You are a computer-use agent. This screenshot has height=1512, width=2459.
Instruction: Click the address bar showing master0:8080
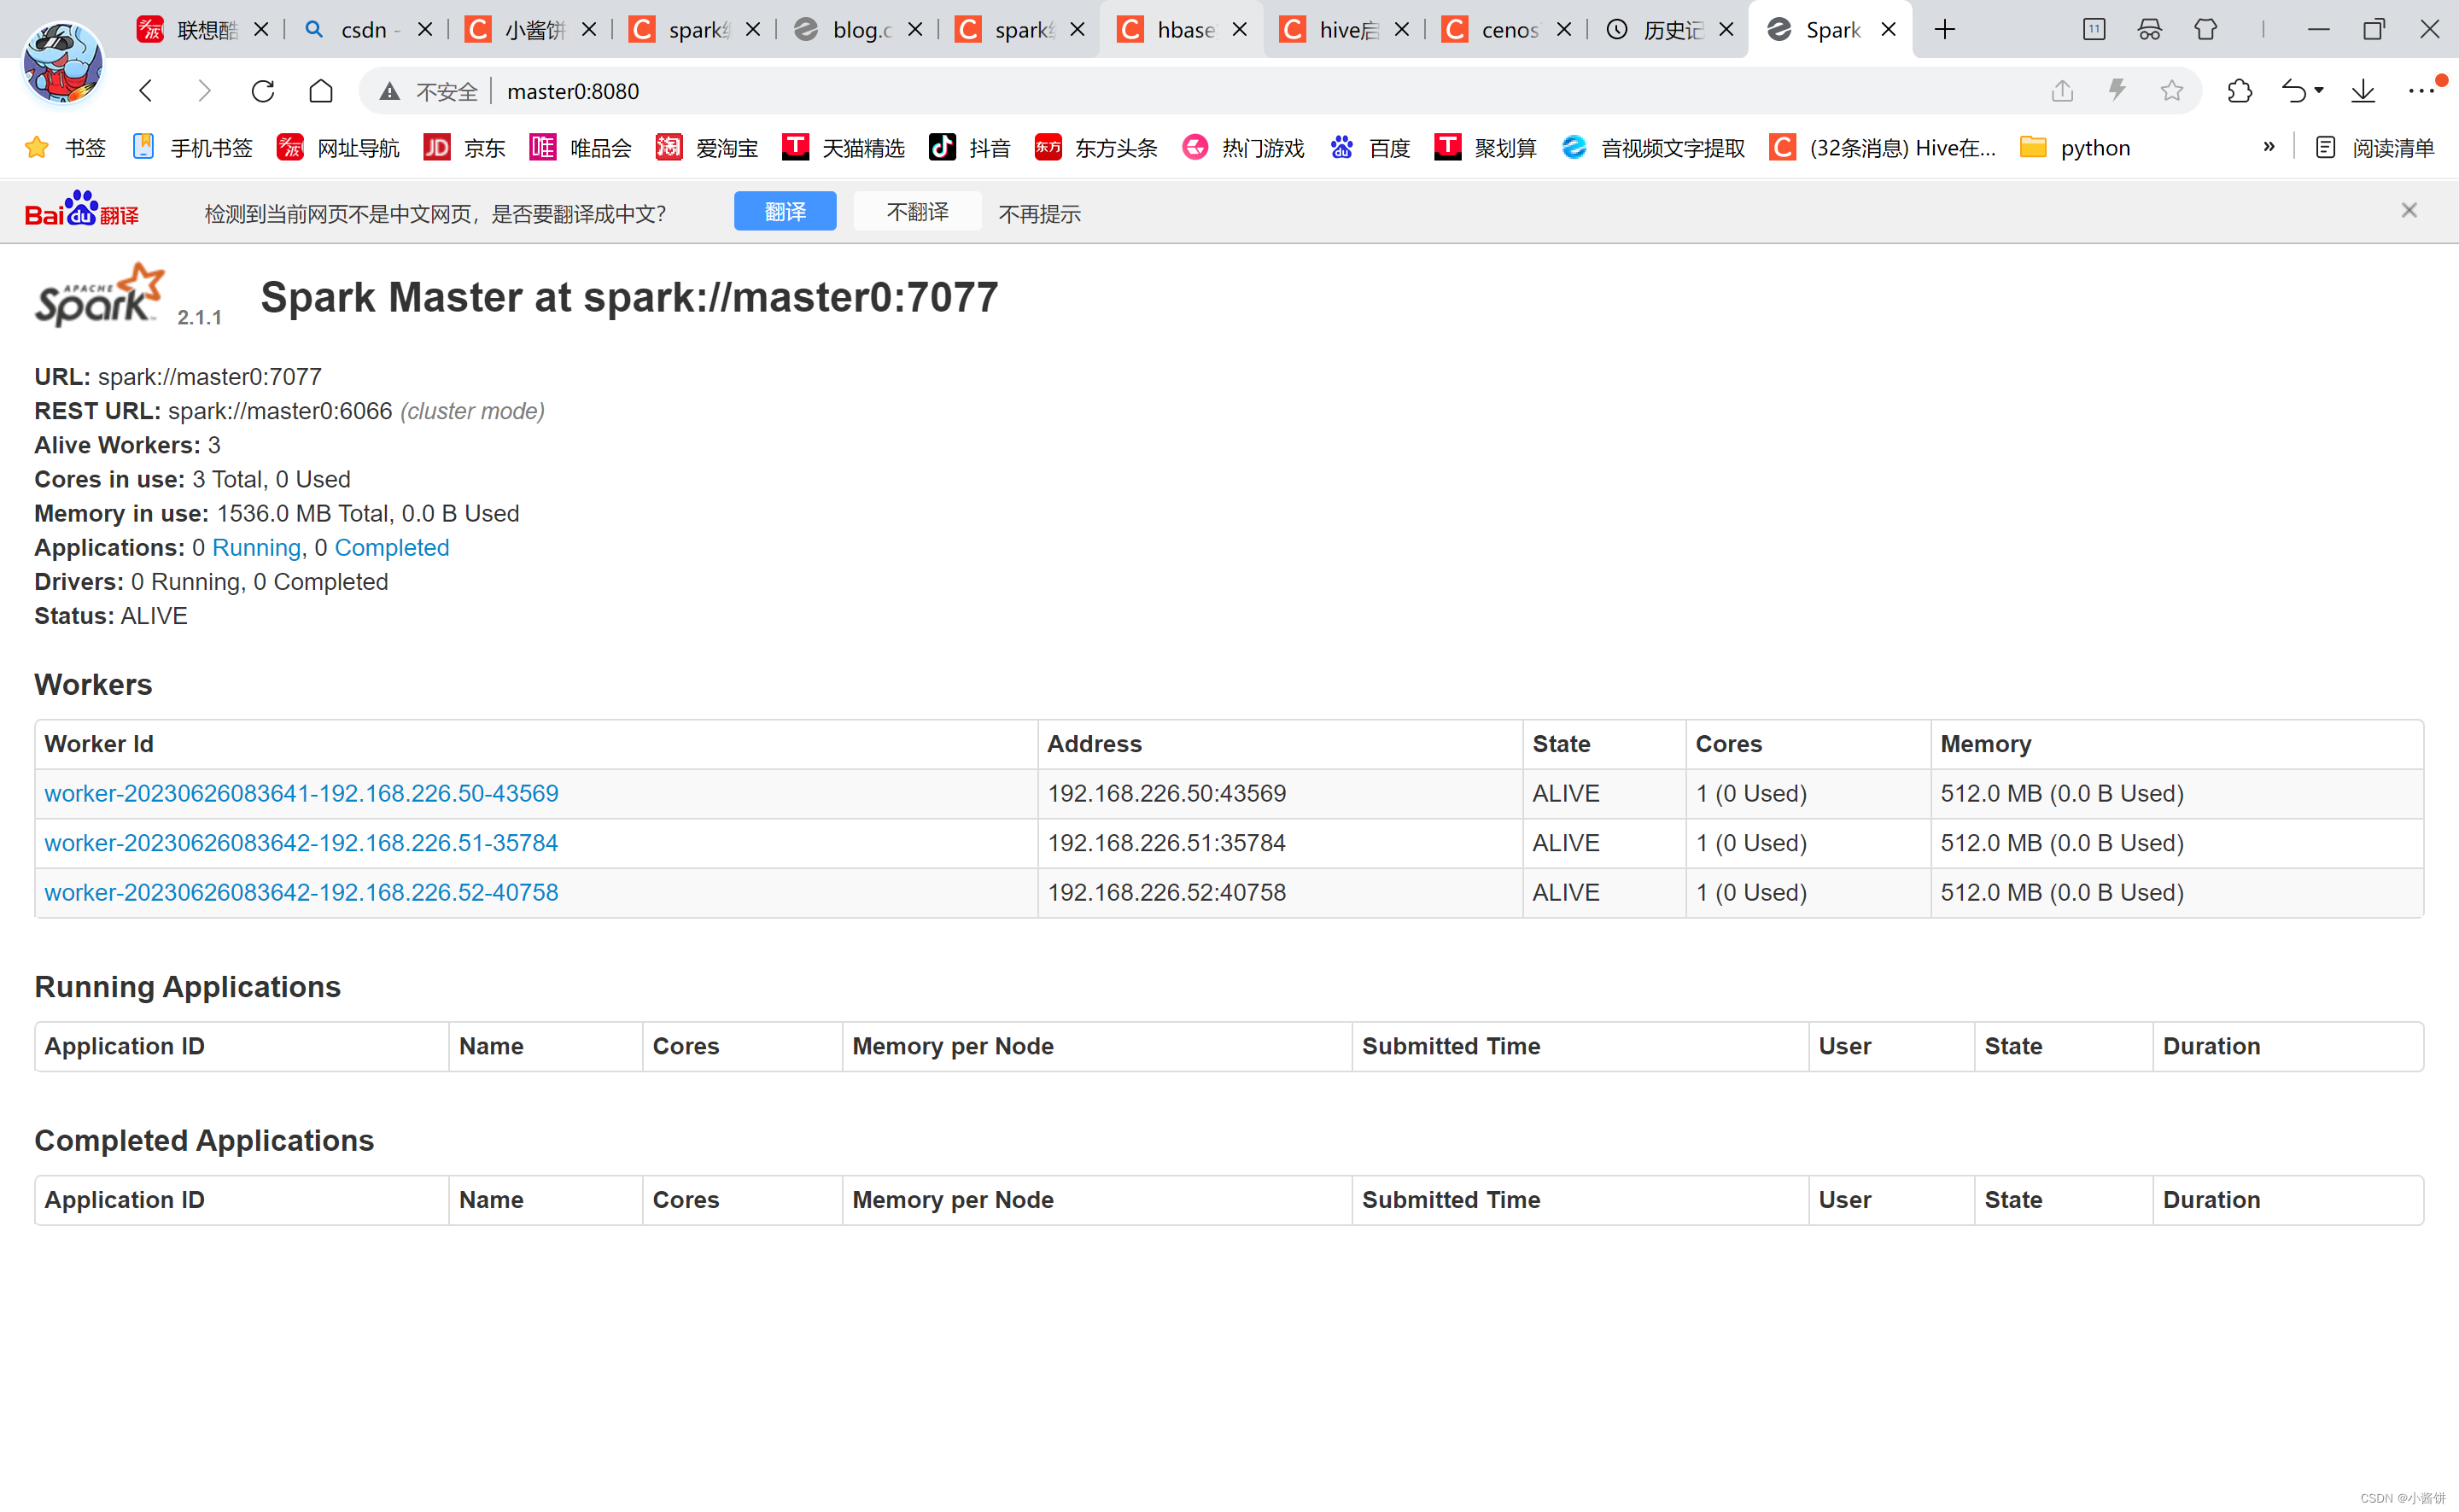[573, 91]
